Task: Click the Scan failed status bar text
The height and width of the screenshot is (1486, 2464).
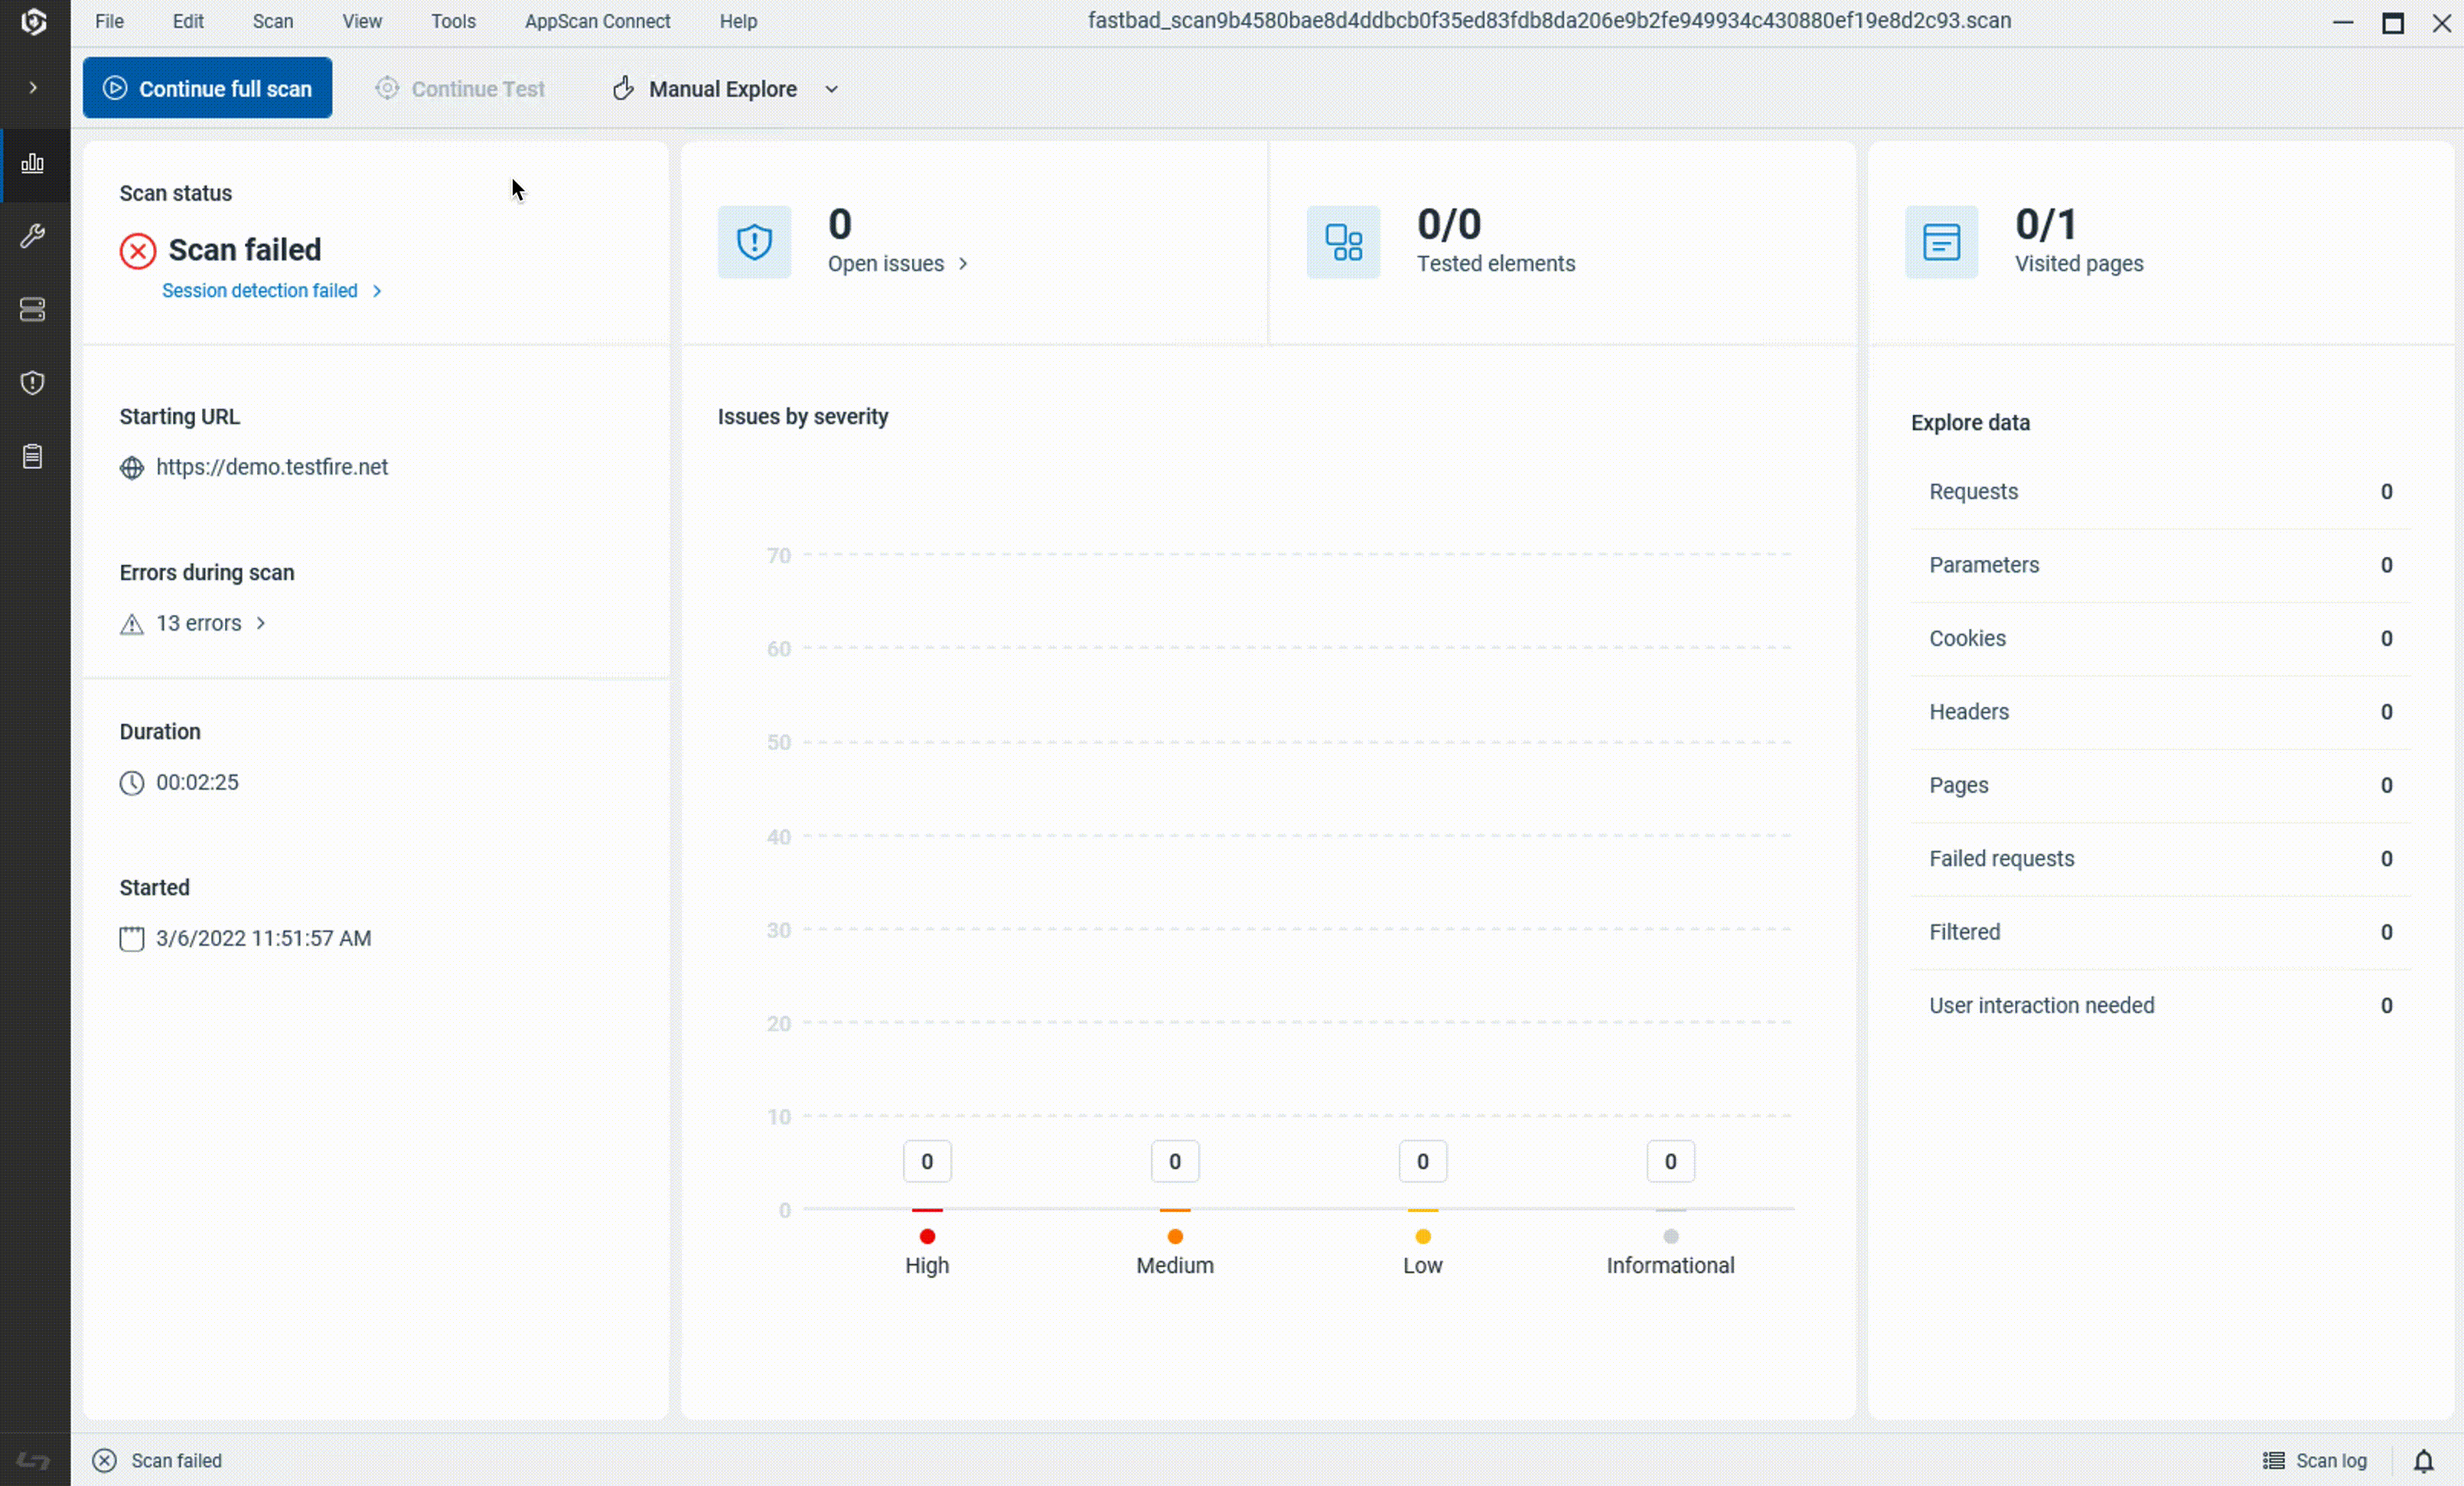Action: click(177, 1461)
